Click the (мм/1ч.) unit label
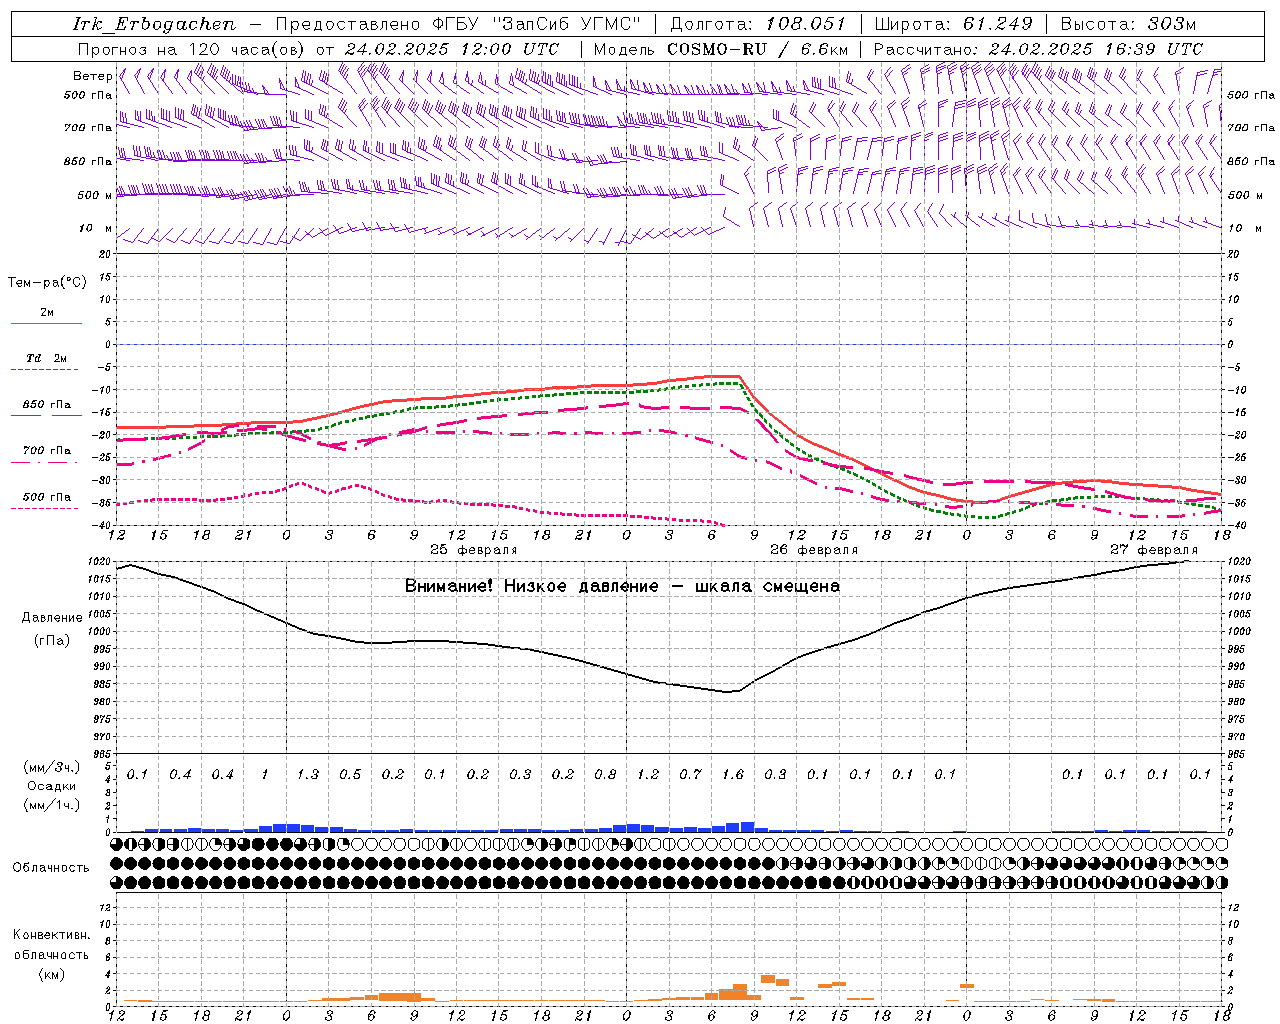Viewport: 1280px width, 1024px height. (x=52, y=805)
